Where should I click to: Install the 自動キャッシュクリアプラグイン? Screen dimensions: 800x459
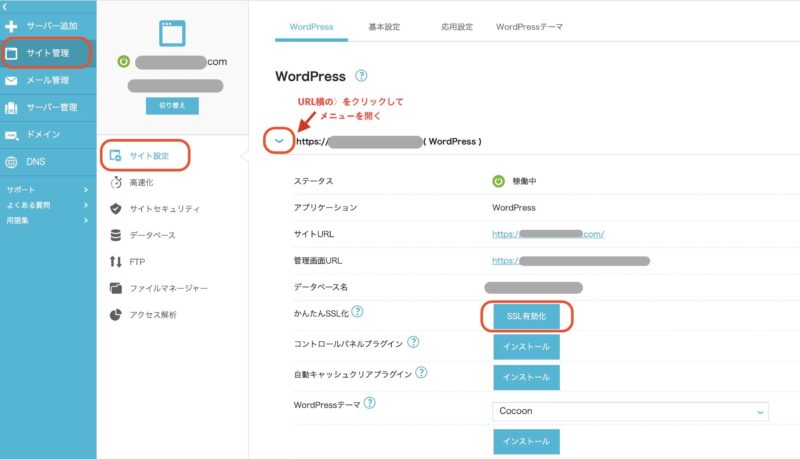[x=527, y=377]
